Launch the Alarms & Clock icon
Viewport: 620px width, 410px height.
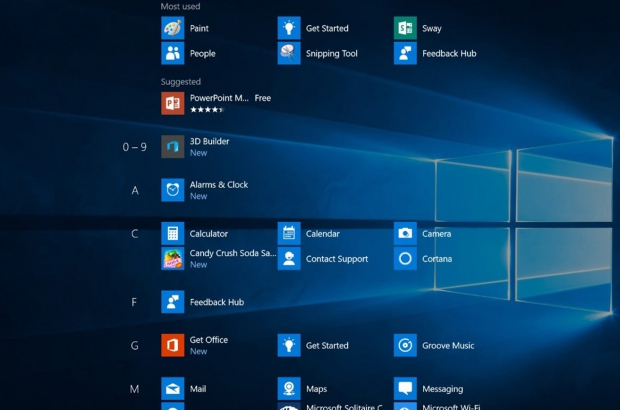point(172,190)
